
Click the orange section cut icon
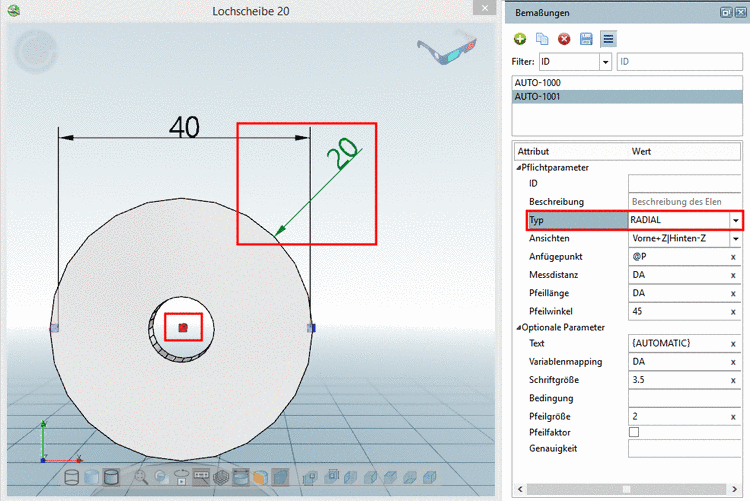click(x=261, y=477)
